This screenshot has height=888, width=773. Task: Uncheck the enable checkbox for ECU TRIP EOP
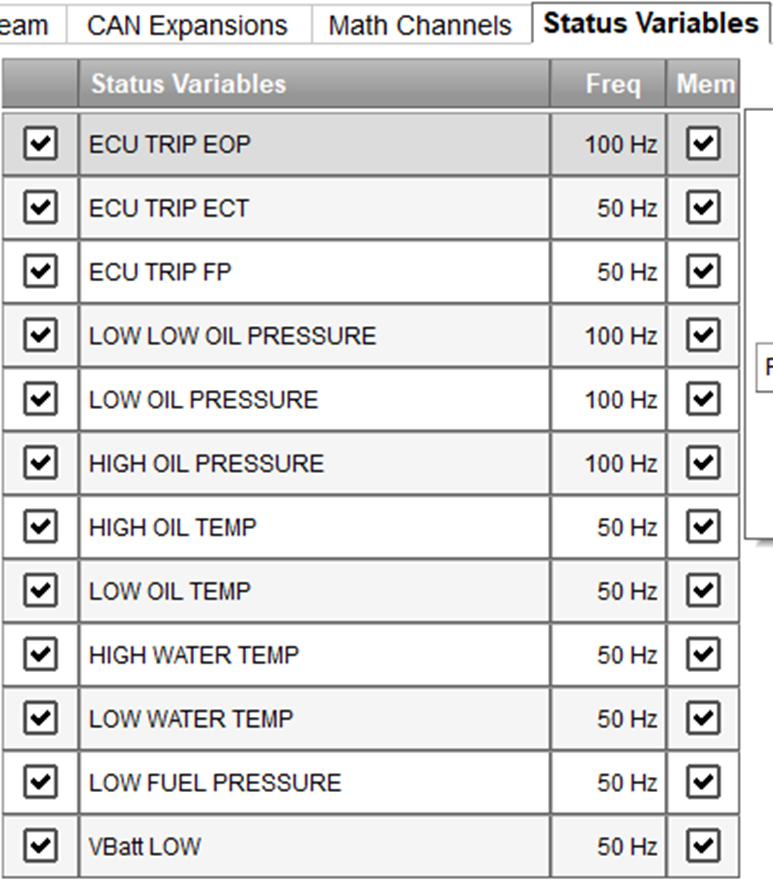pyautogui.click(x=40, y=145)
